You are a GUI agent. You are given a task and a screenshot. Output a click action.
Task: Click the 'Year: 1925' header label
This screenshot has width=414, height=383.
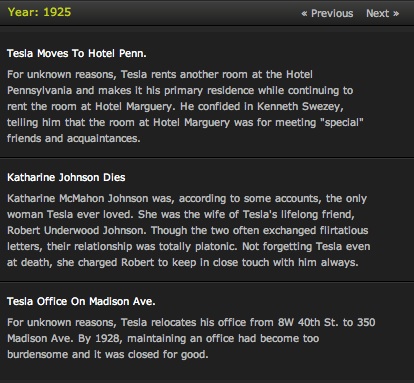39,12
